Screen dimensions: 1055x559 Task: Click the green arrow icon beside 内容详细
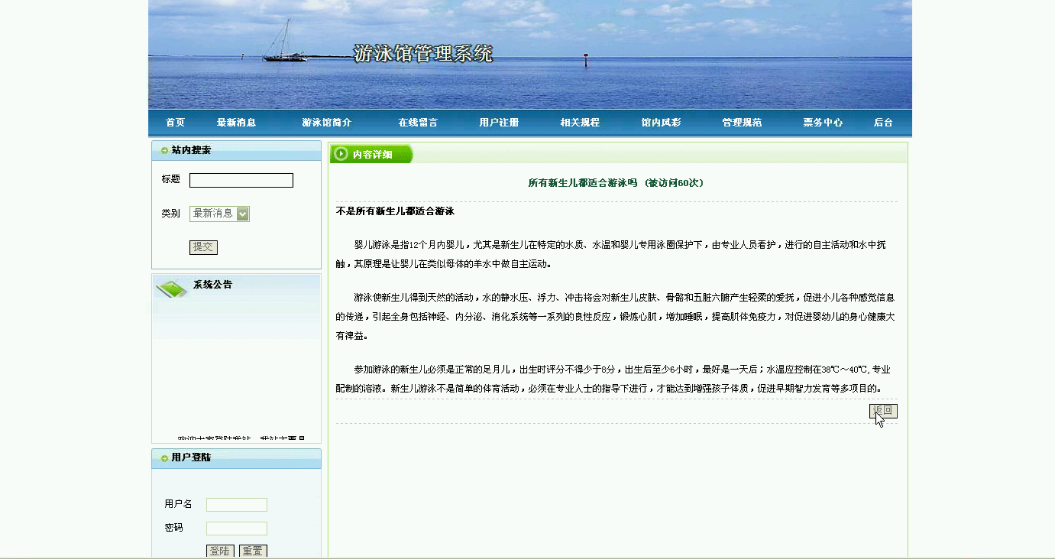pos(341,154)
